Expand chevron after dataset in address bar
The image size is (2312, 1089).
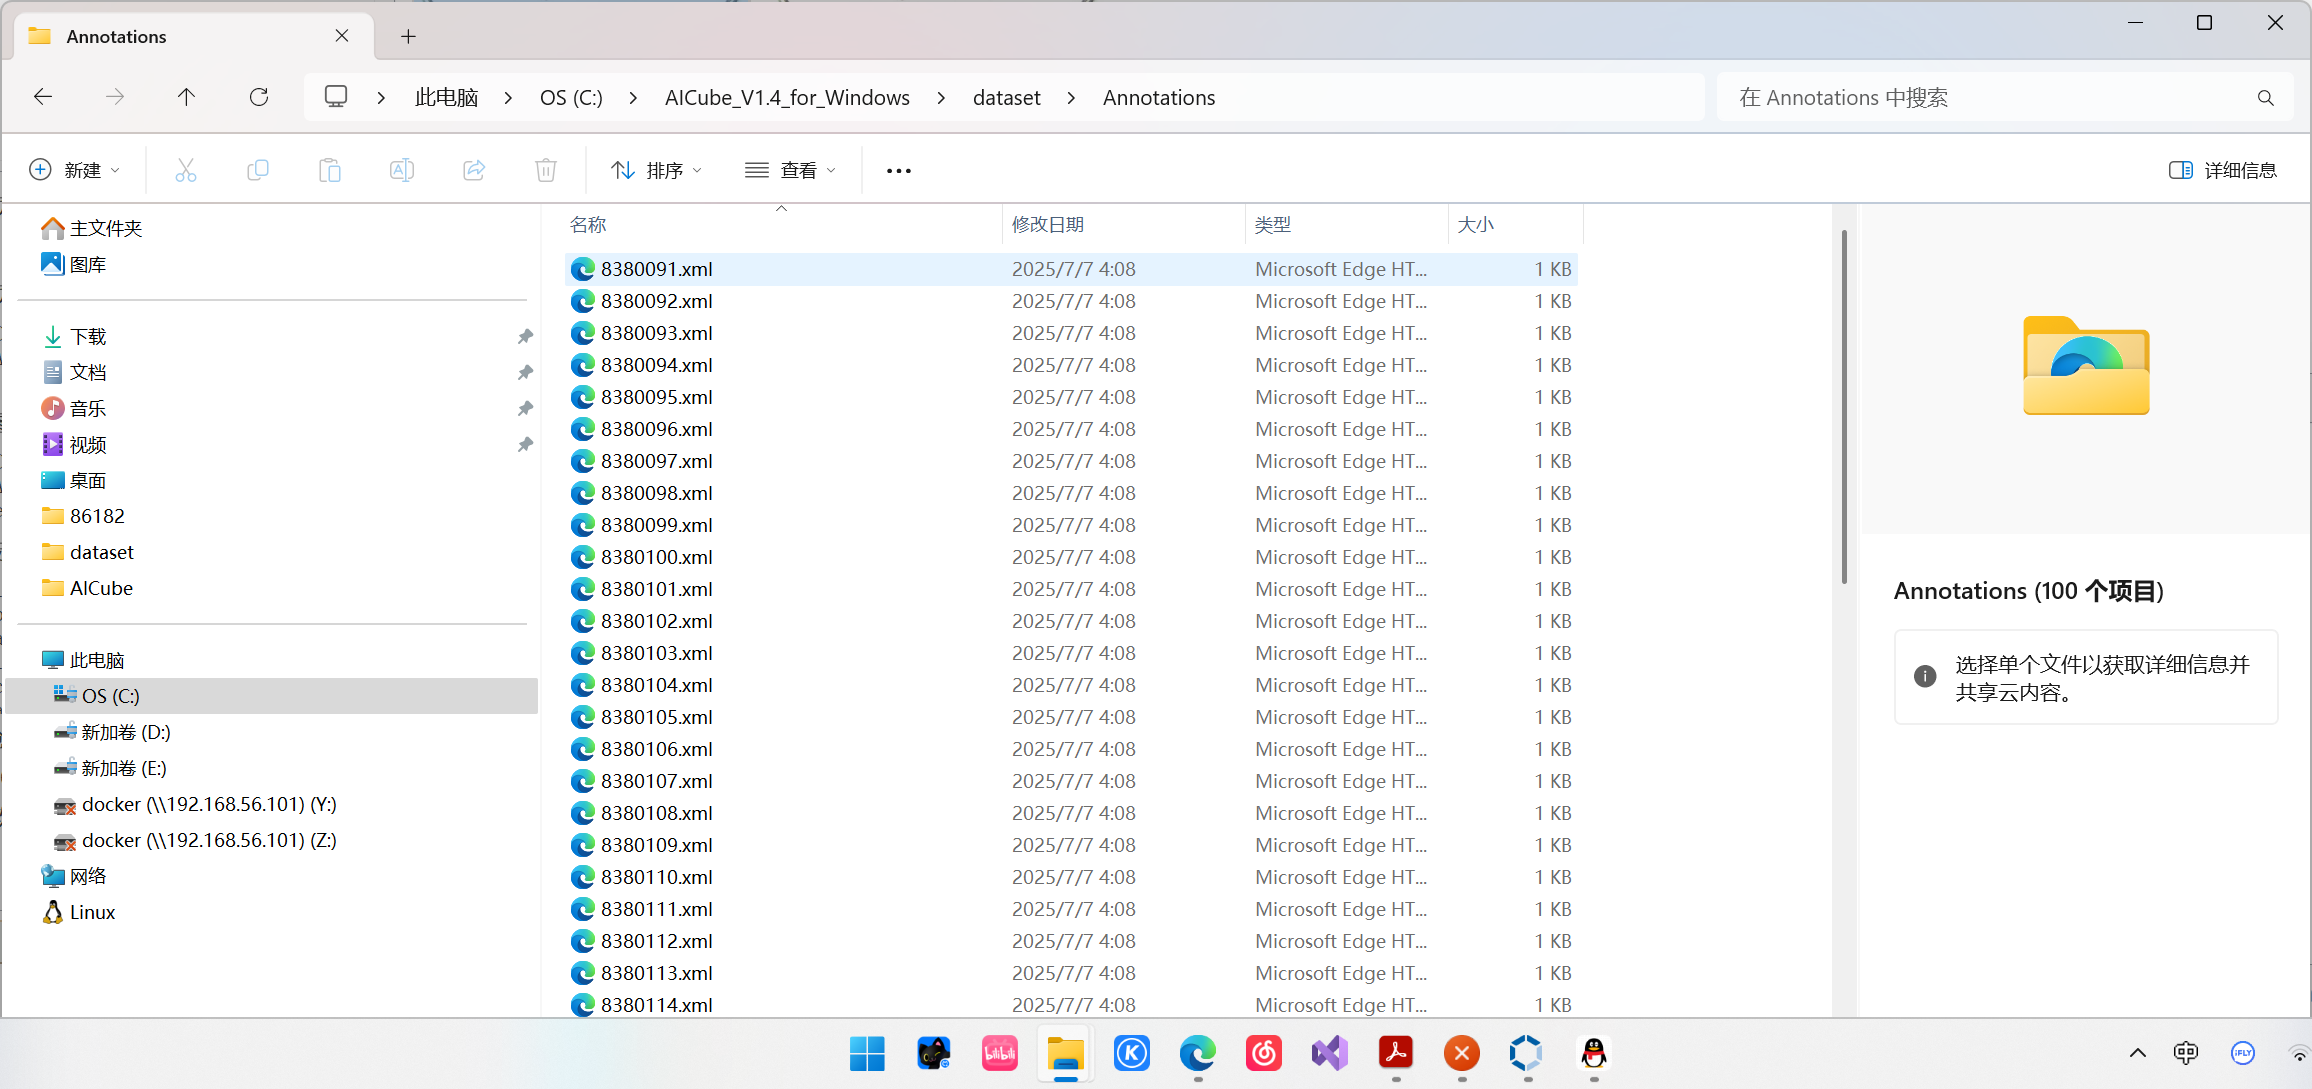1071,98
